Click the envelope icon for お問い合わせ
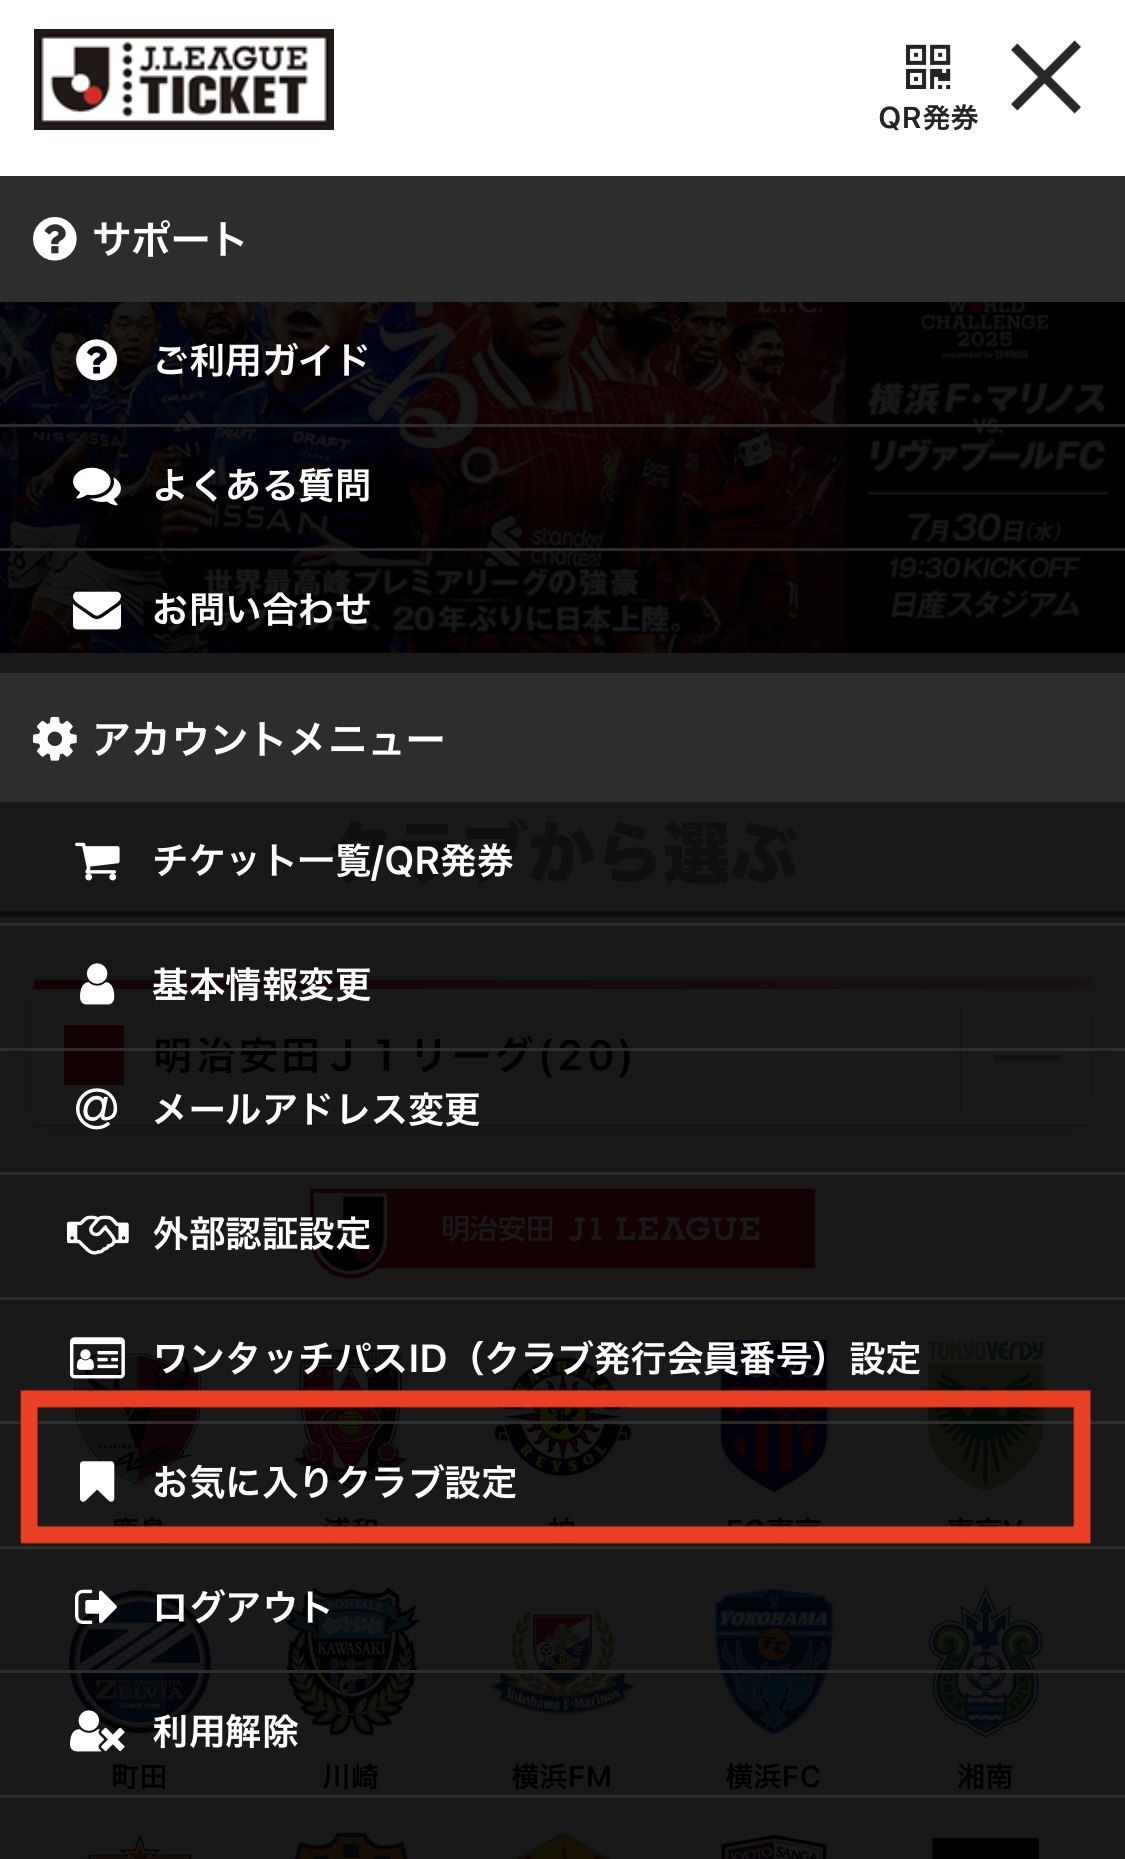The width and height of the screenshot is (1125, 1859). coord(97,610)
